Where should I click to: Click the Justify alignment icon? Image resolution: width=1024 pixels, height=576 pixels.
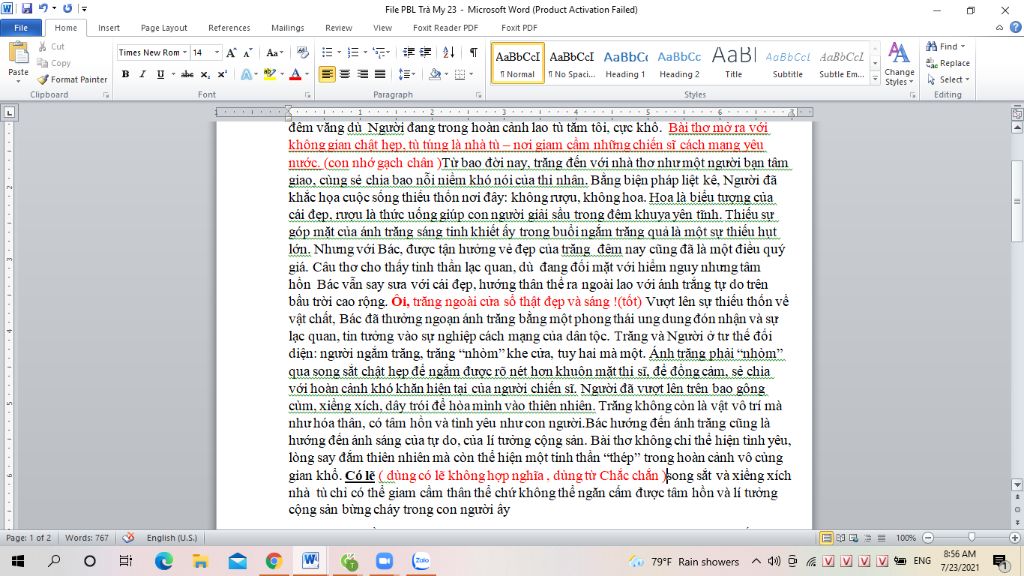pyautogui.click(x=380, y=74)
